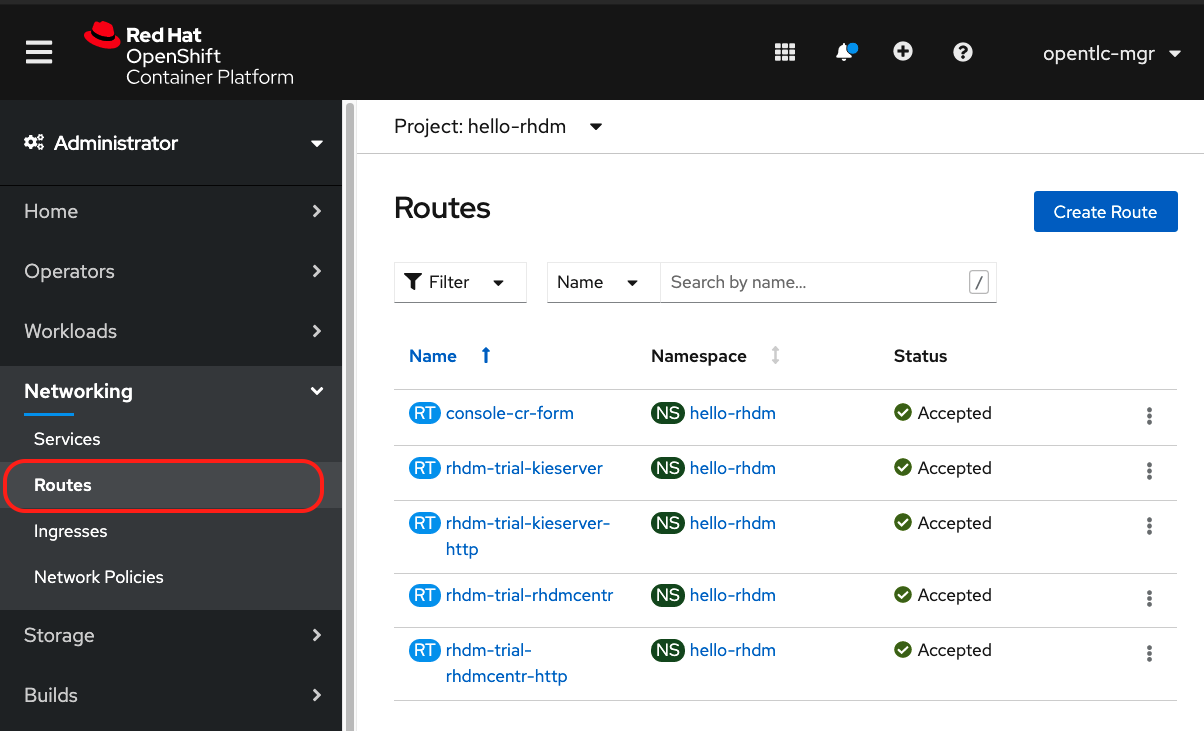
Task: Expand the Workloads navigation section
Action: [x=171, y=331]
